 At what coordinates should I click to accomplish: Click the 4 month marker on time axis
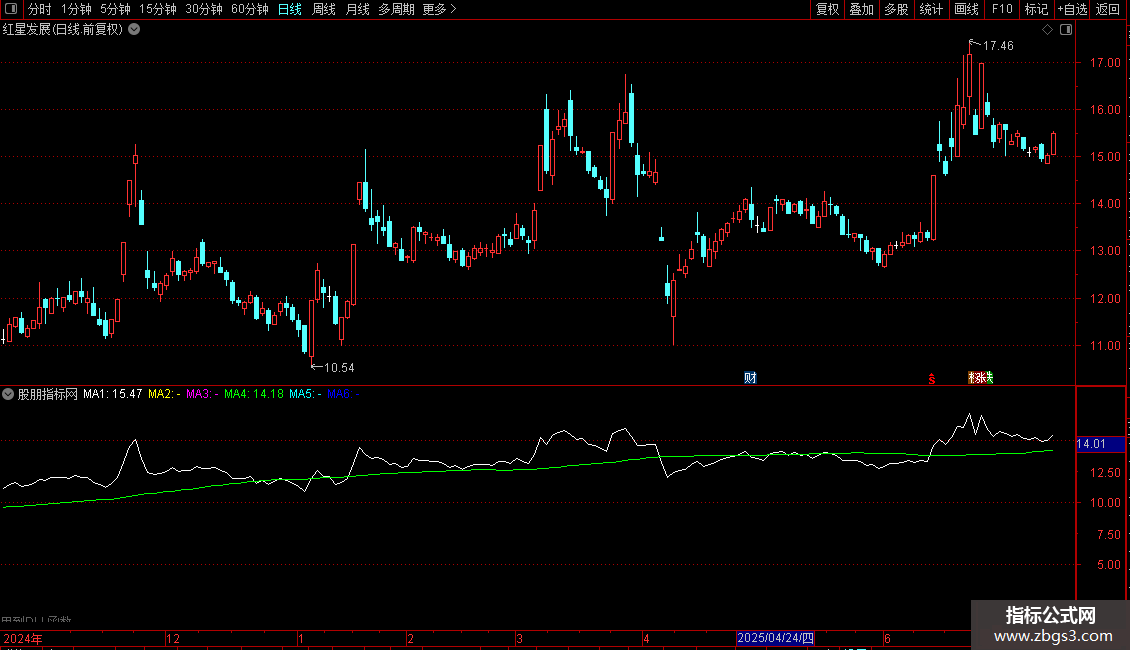pyautogui.click(x=646, y=638)
